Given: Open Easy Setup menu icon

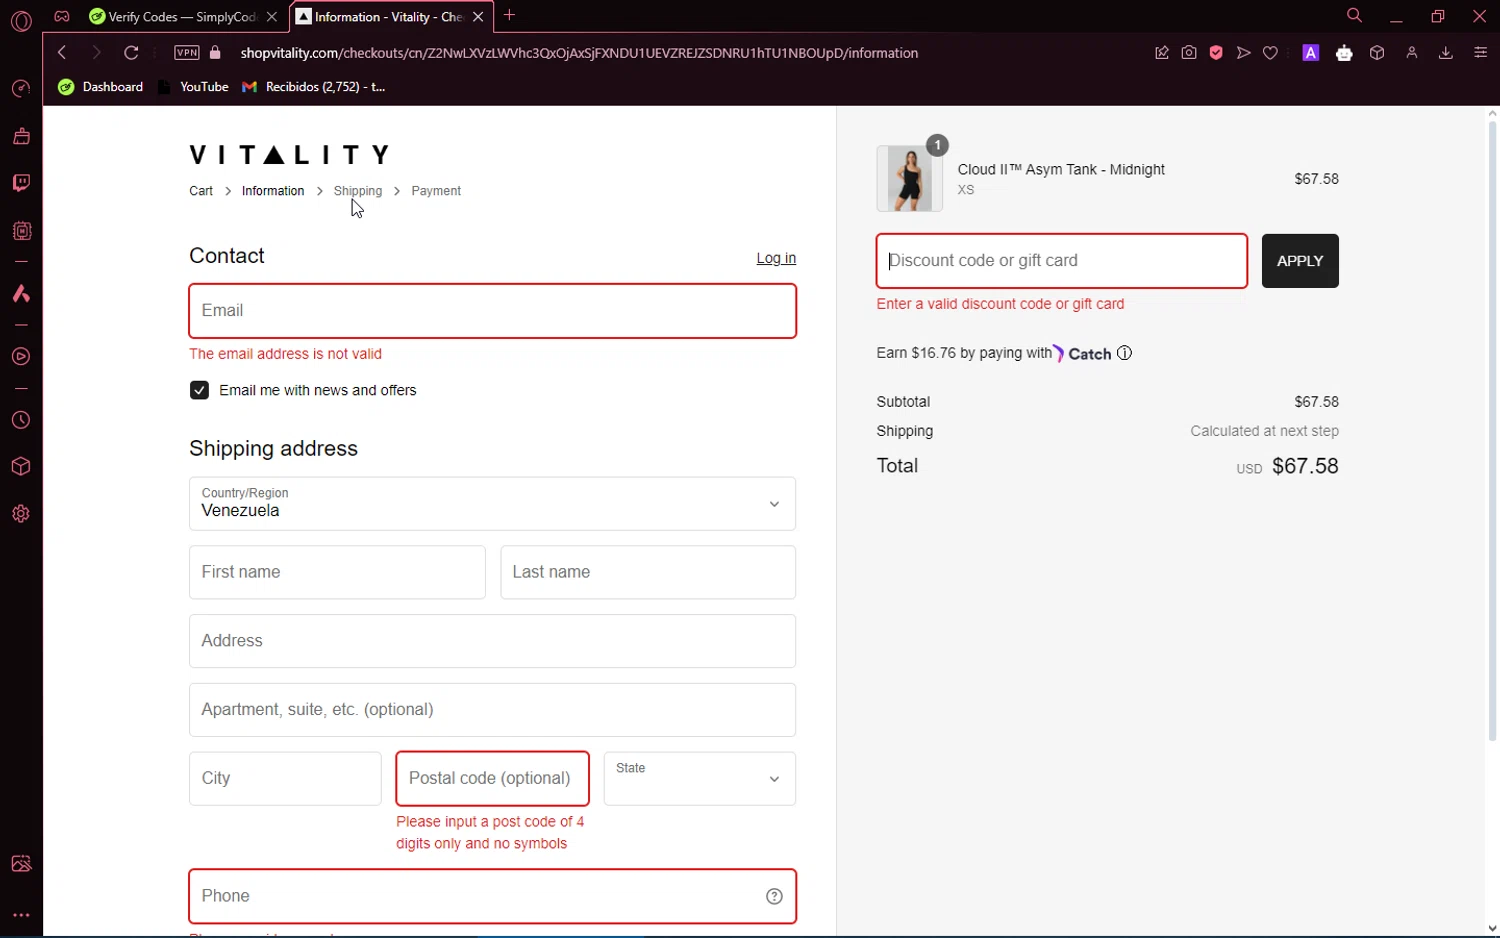Looking at the screenshot, I should coord(1480,53).
